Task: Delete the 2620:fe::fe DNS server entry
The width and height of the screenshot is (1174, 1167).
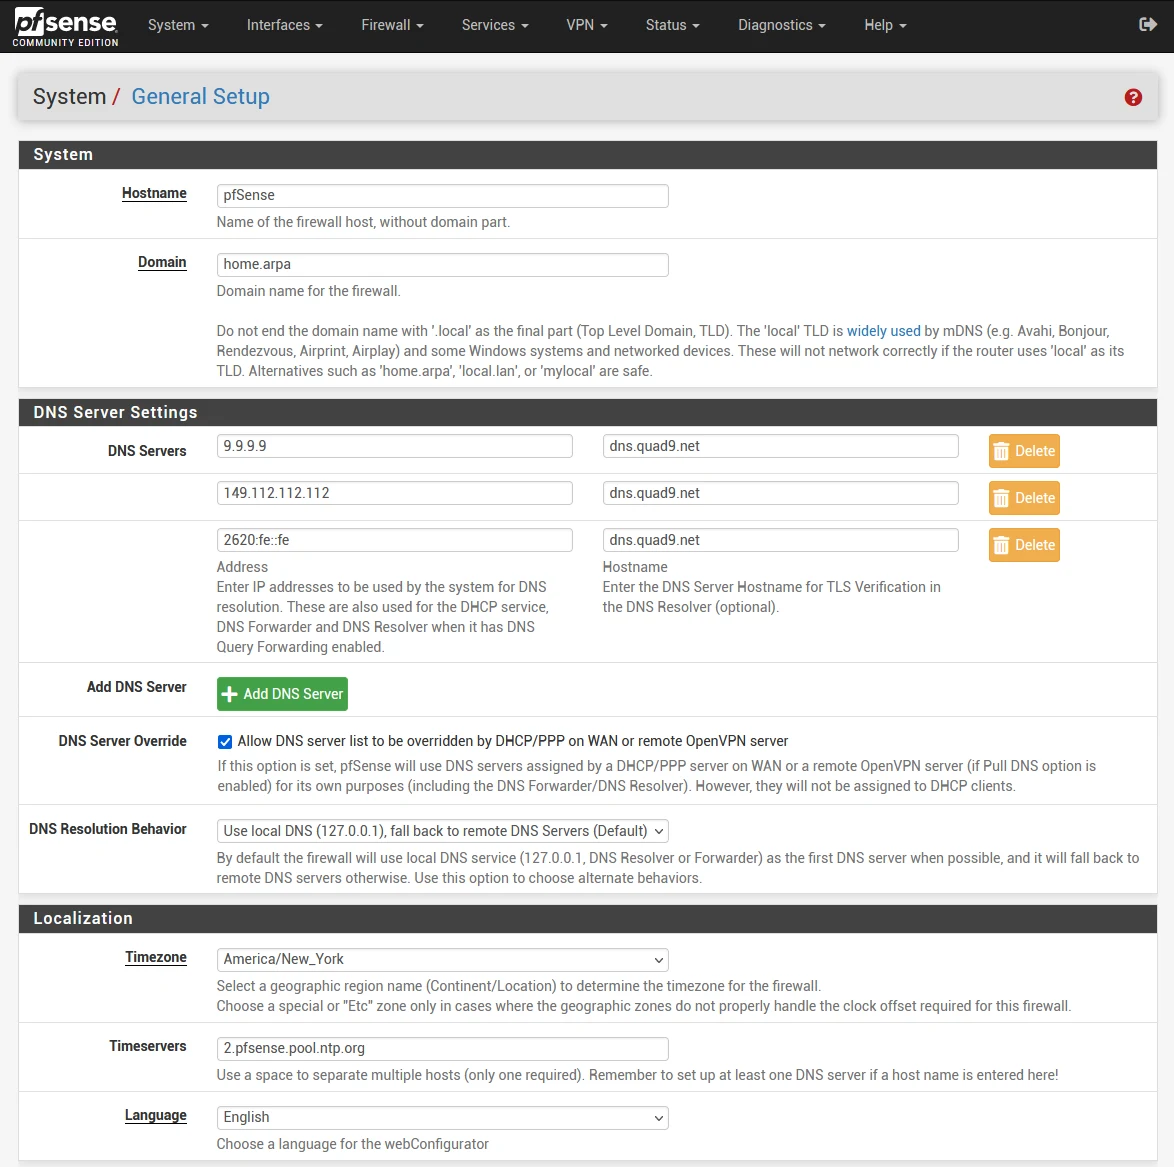Action: click(x=1024, y=545)
